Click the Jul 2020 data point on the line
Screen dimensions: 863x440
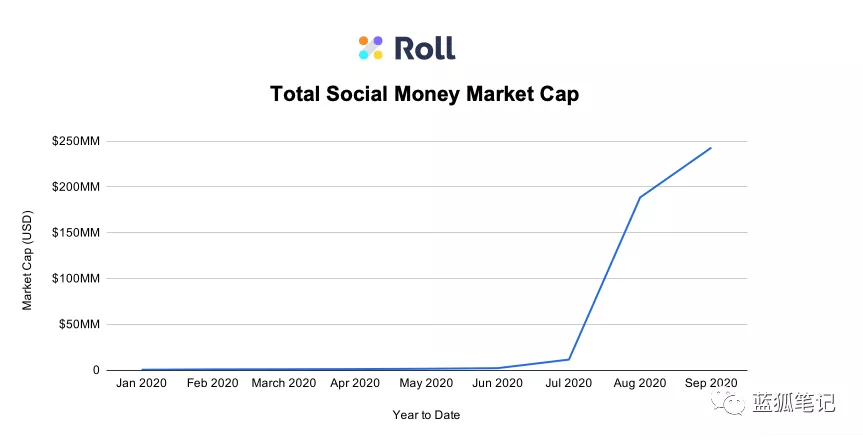coord(569,359)
